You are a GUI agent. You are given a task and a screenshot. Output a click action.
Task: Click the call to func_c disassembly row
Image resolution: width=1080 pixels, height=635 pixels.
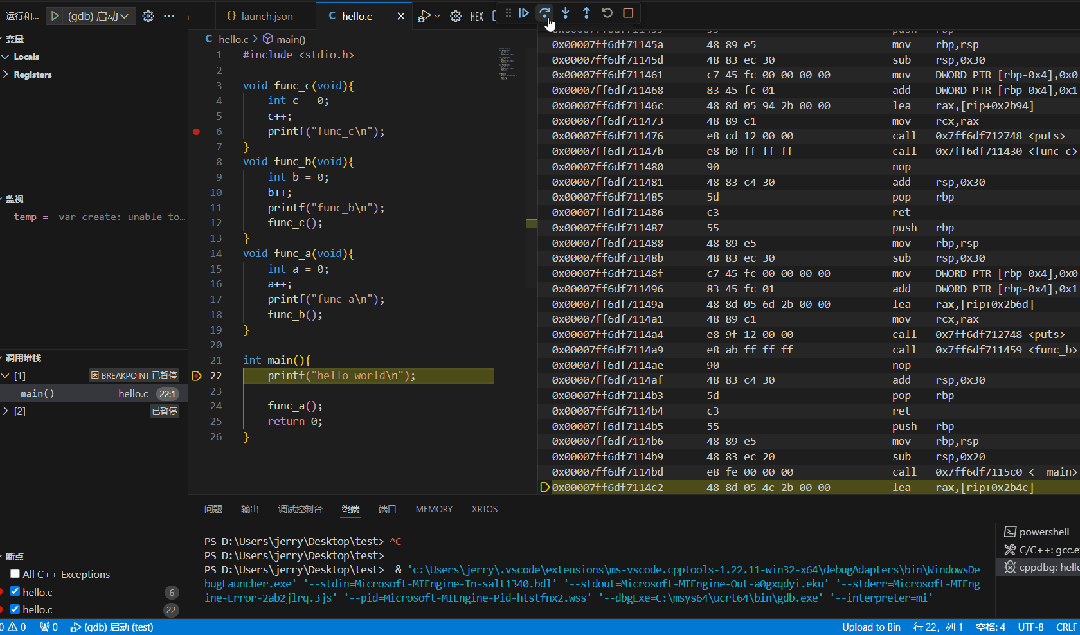(x=809, y=152)
